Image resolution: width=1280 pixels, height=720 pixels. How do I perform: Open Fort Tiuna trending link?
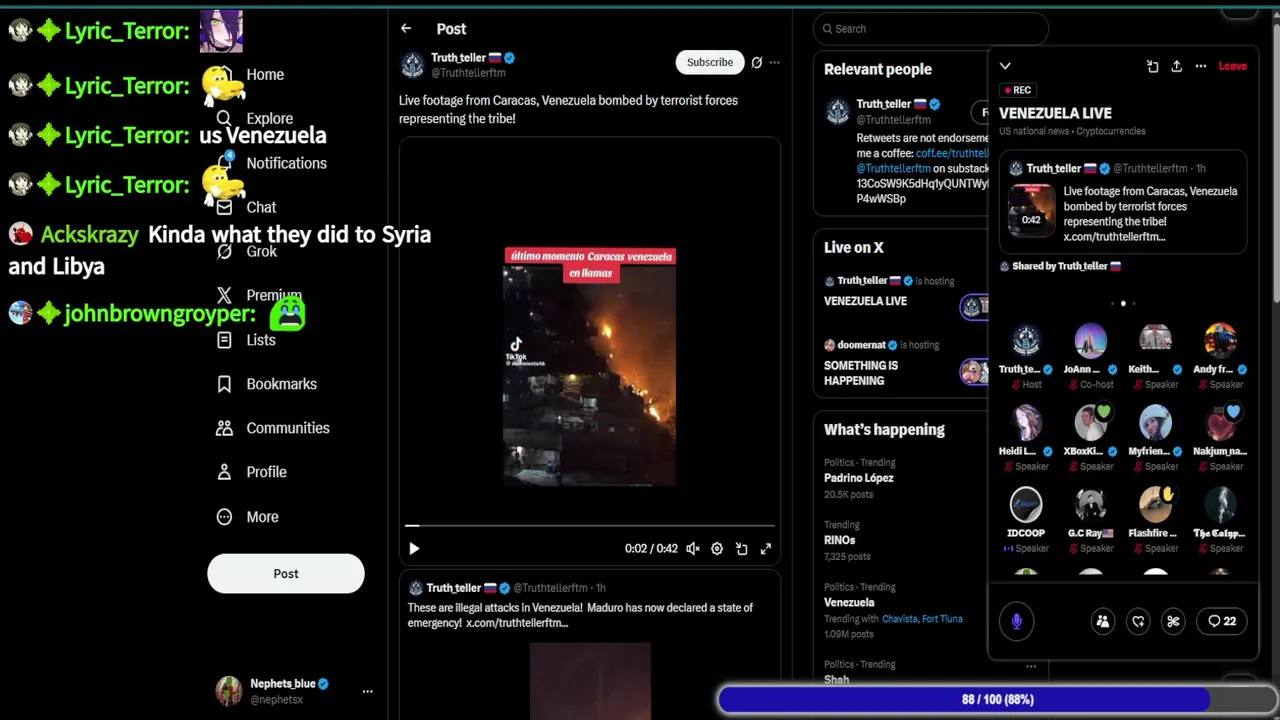(942, 619)
